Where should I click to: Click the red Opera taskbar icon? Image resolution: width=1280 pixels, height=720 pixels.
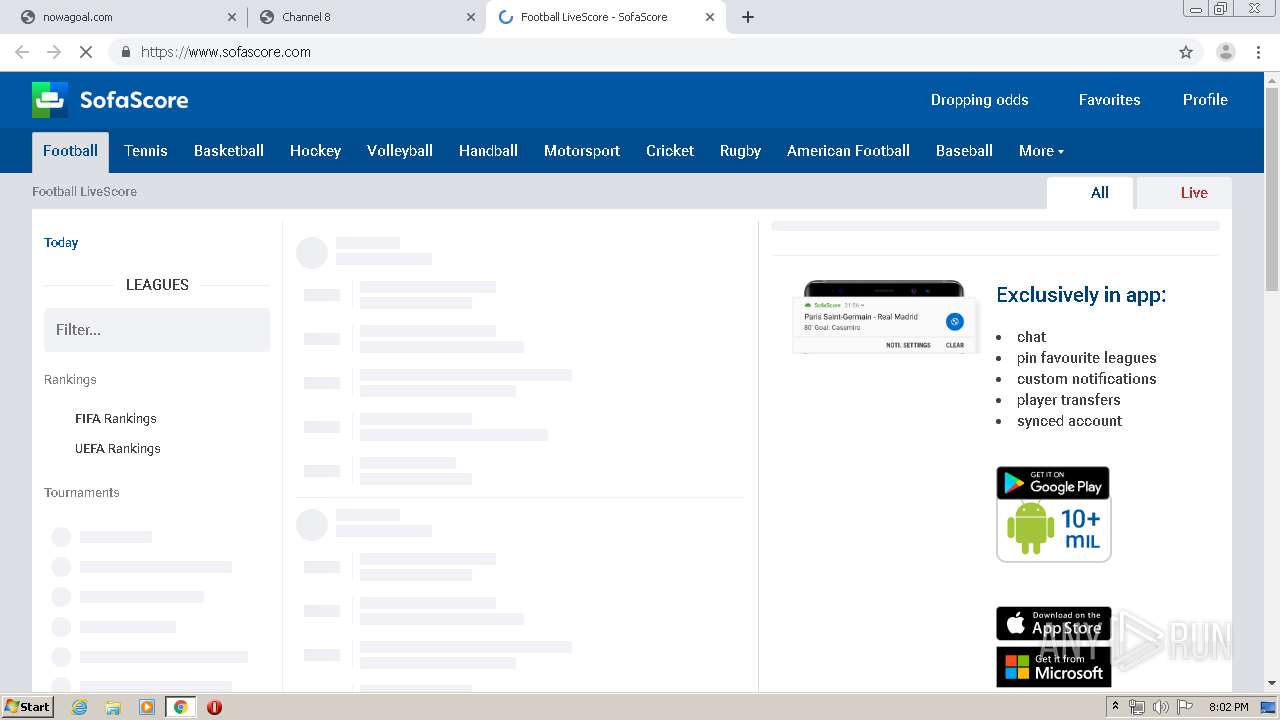click(214, 707)
